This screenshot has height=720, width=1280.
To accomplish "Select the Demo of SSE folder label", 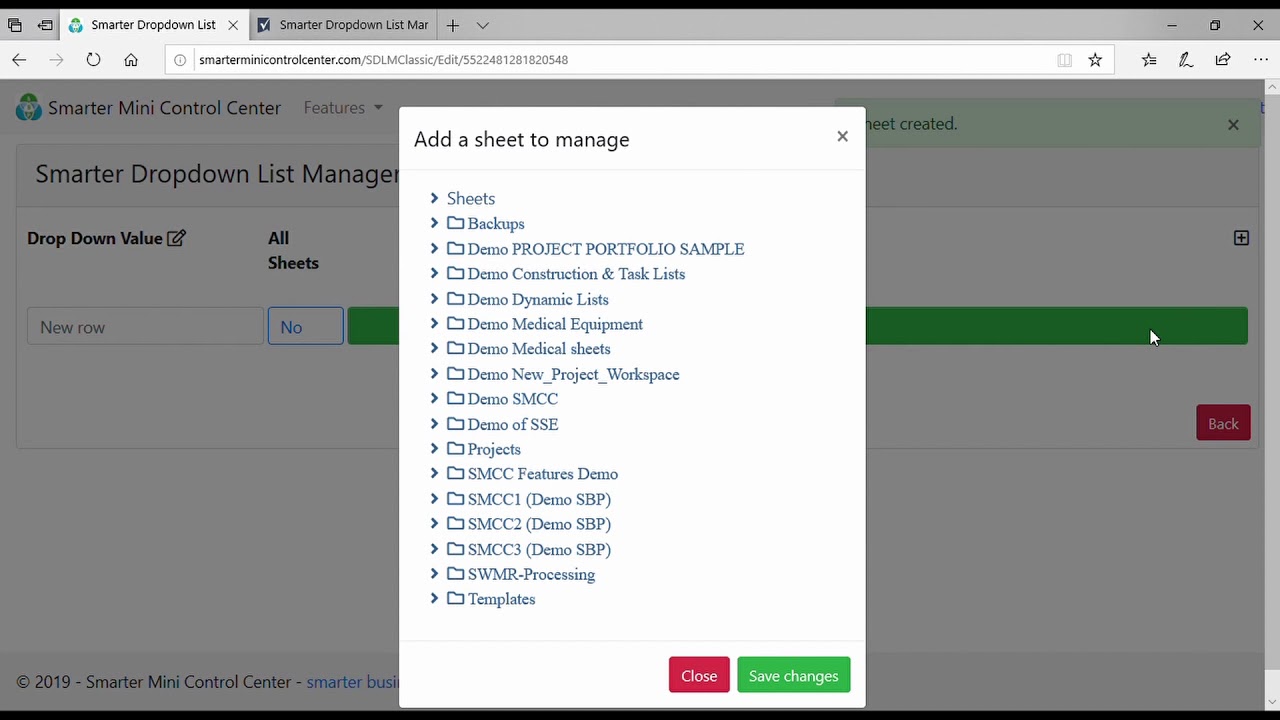I will tap(513, 424).
